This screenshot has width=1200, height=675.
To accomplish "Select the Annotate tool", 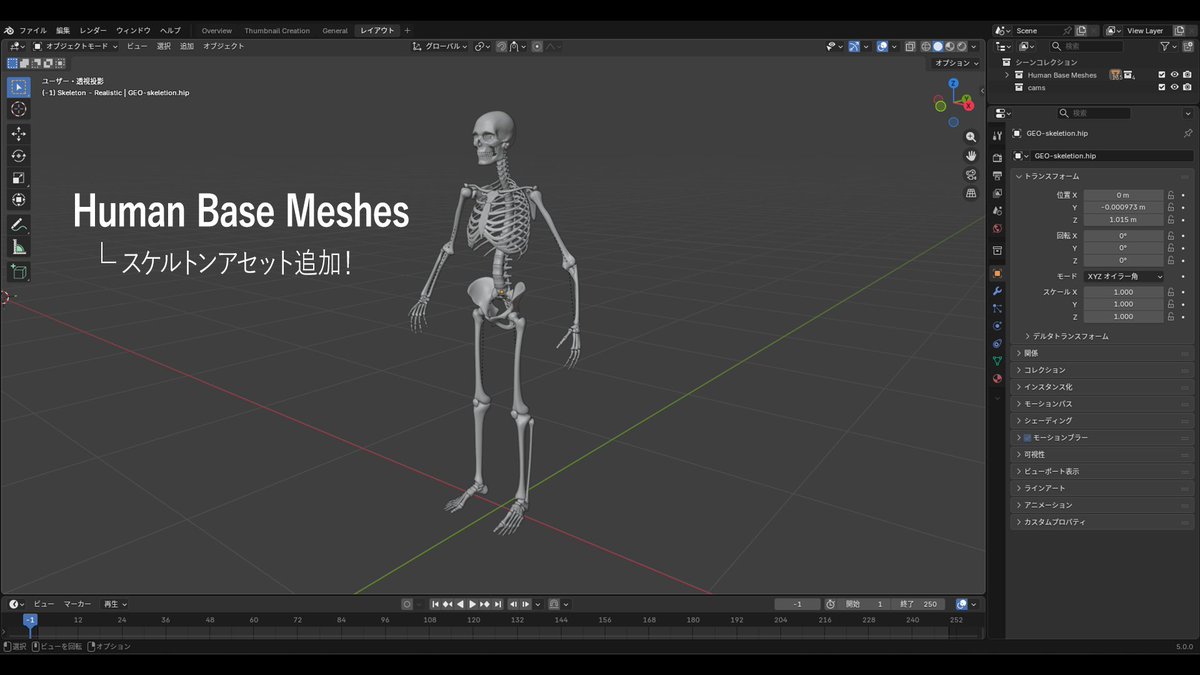I will point(18,224).
